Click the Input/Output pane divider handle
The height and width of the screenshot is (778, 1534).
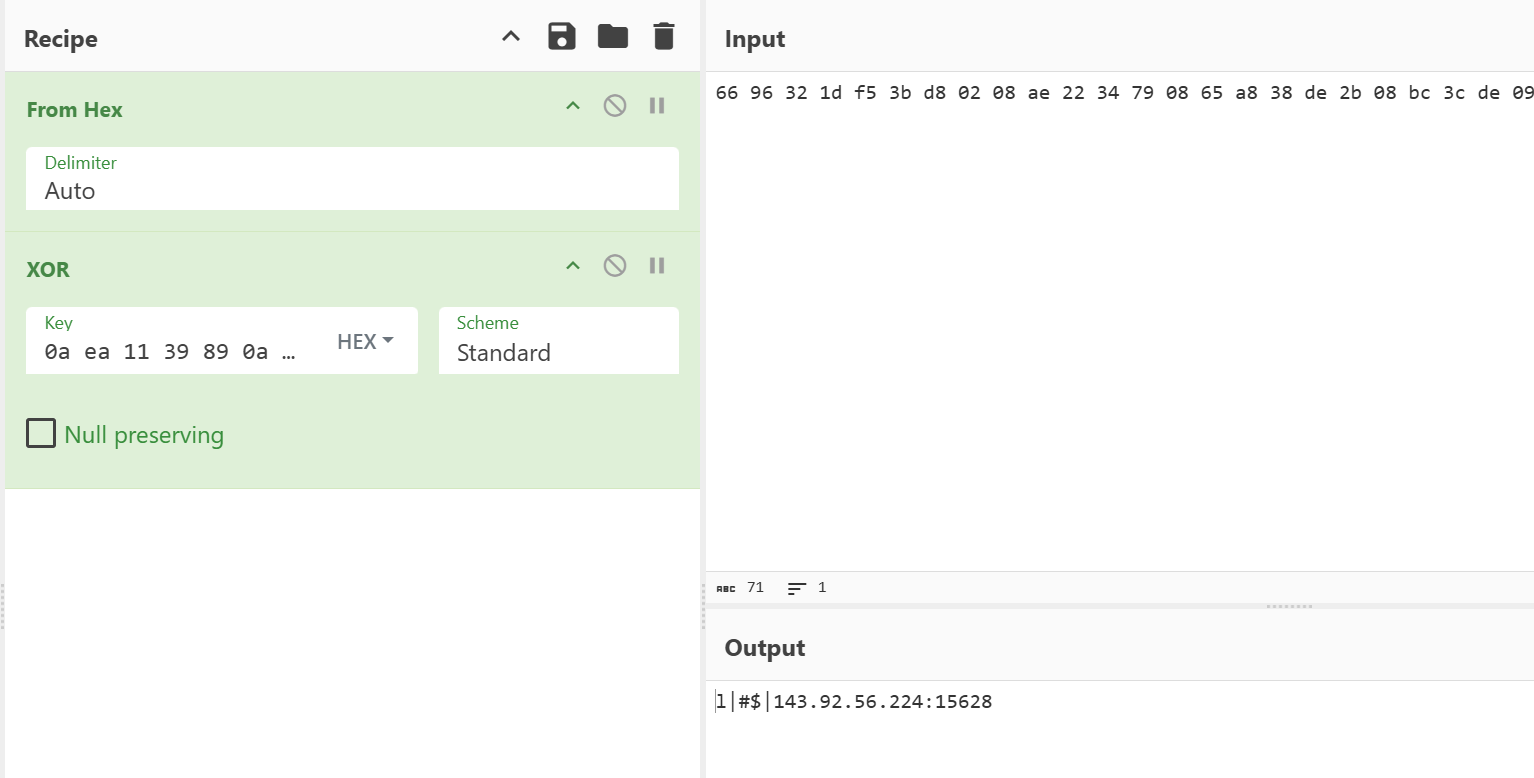pos(1289,606)
